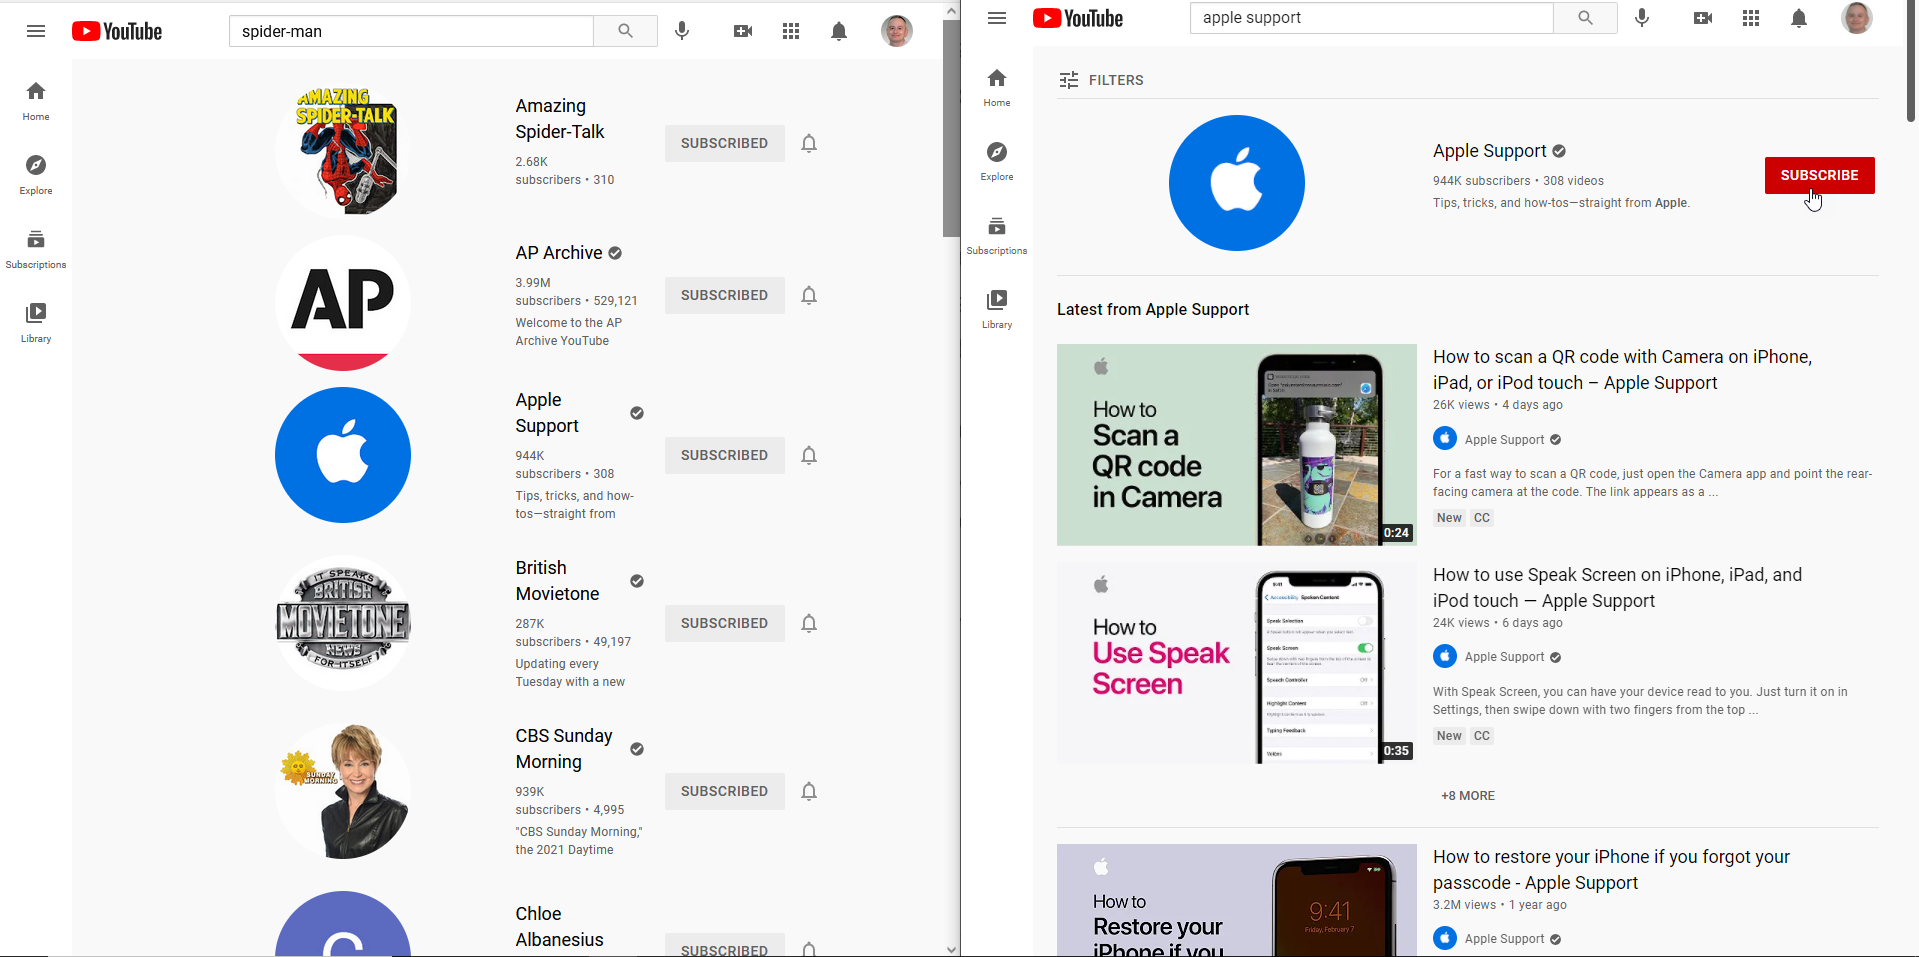Open large Apple Support logo in right window
Image resolution: width=1919 pixels, height=957 pixels.
pos(1237,183)
